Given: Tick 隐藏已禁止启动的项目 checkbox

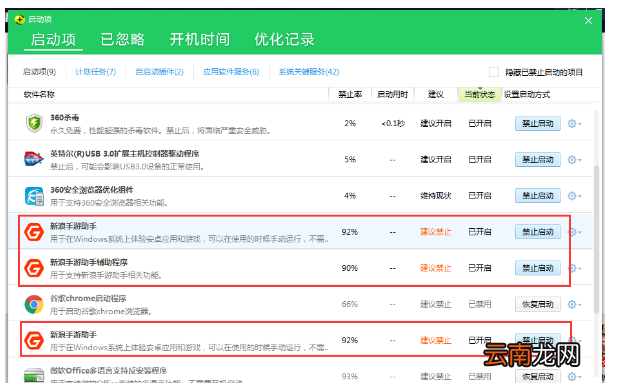Looking at the screenshot, I should 493,72.
